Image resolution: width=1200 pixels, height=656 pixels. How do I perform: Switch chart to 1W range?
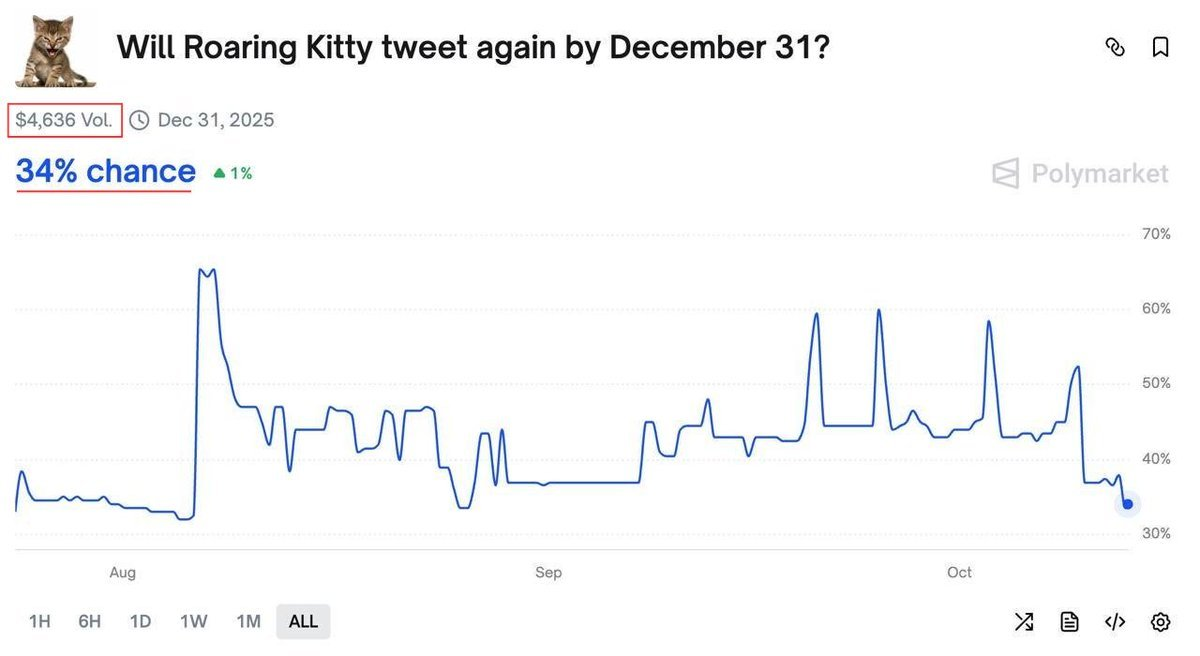pyautogui.click(x=193, y=622)
